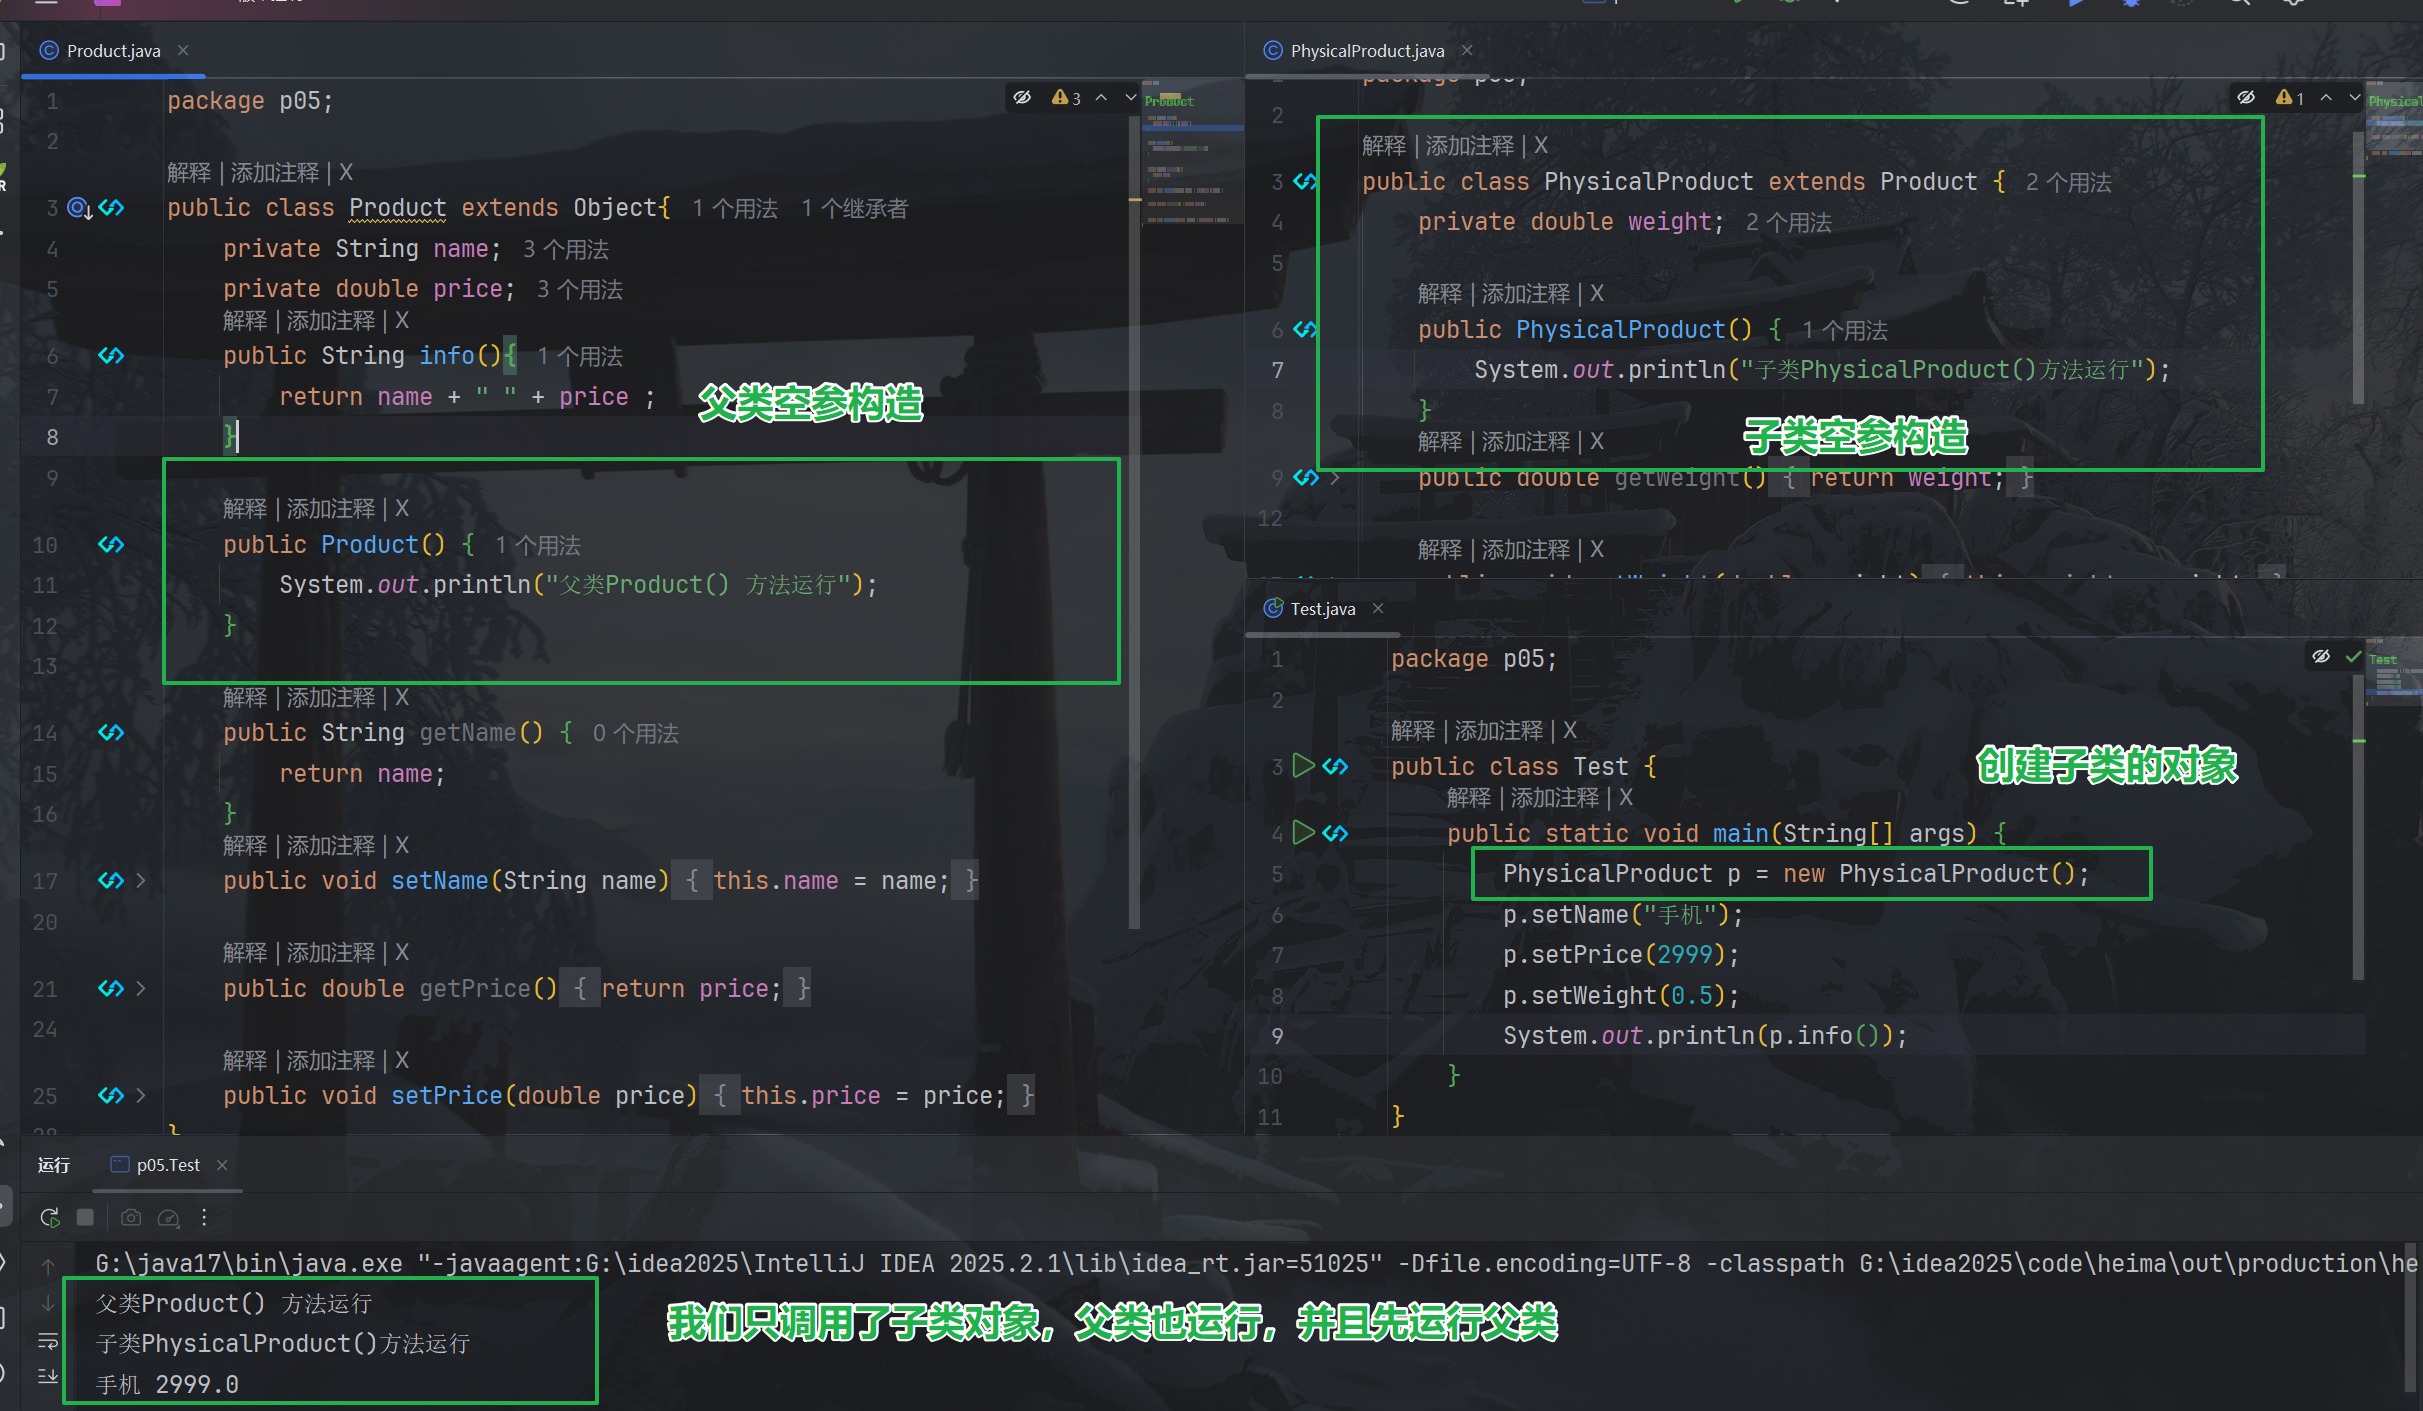Toggle soft-wrap in the console output
Screen dimensions: 2423x1411
click(47, 1340)
